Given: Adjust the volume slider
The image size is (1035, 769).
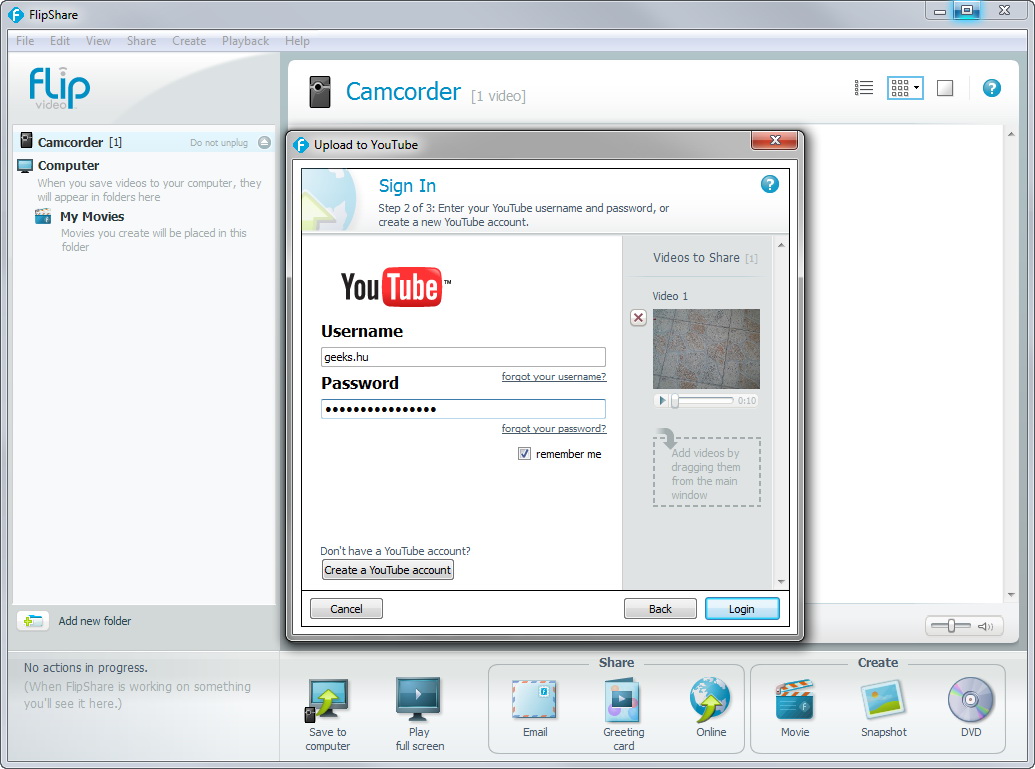Looking at the screenshot, I should pos(952,626).
